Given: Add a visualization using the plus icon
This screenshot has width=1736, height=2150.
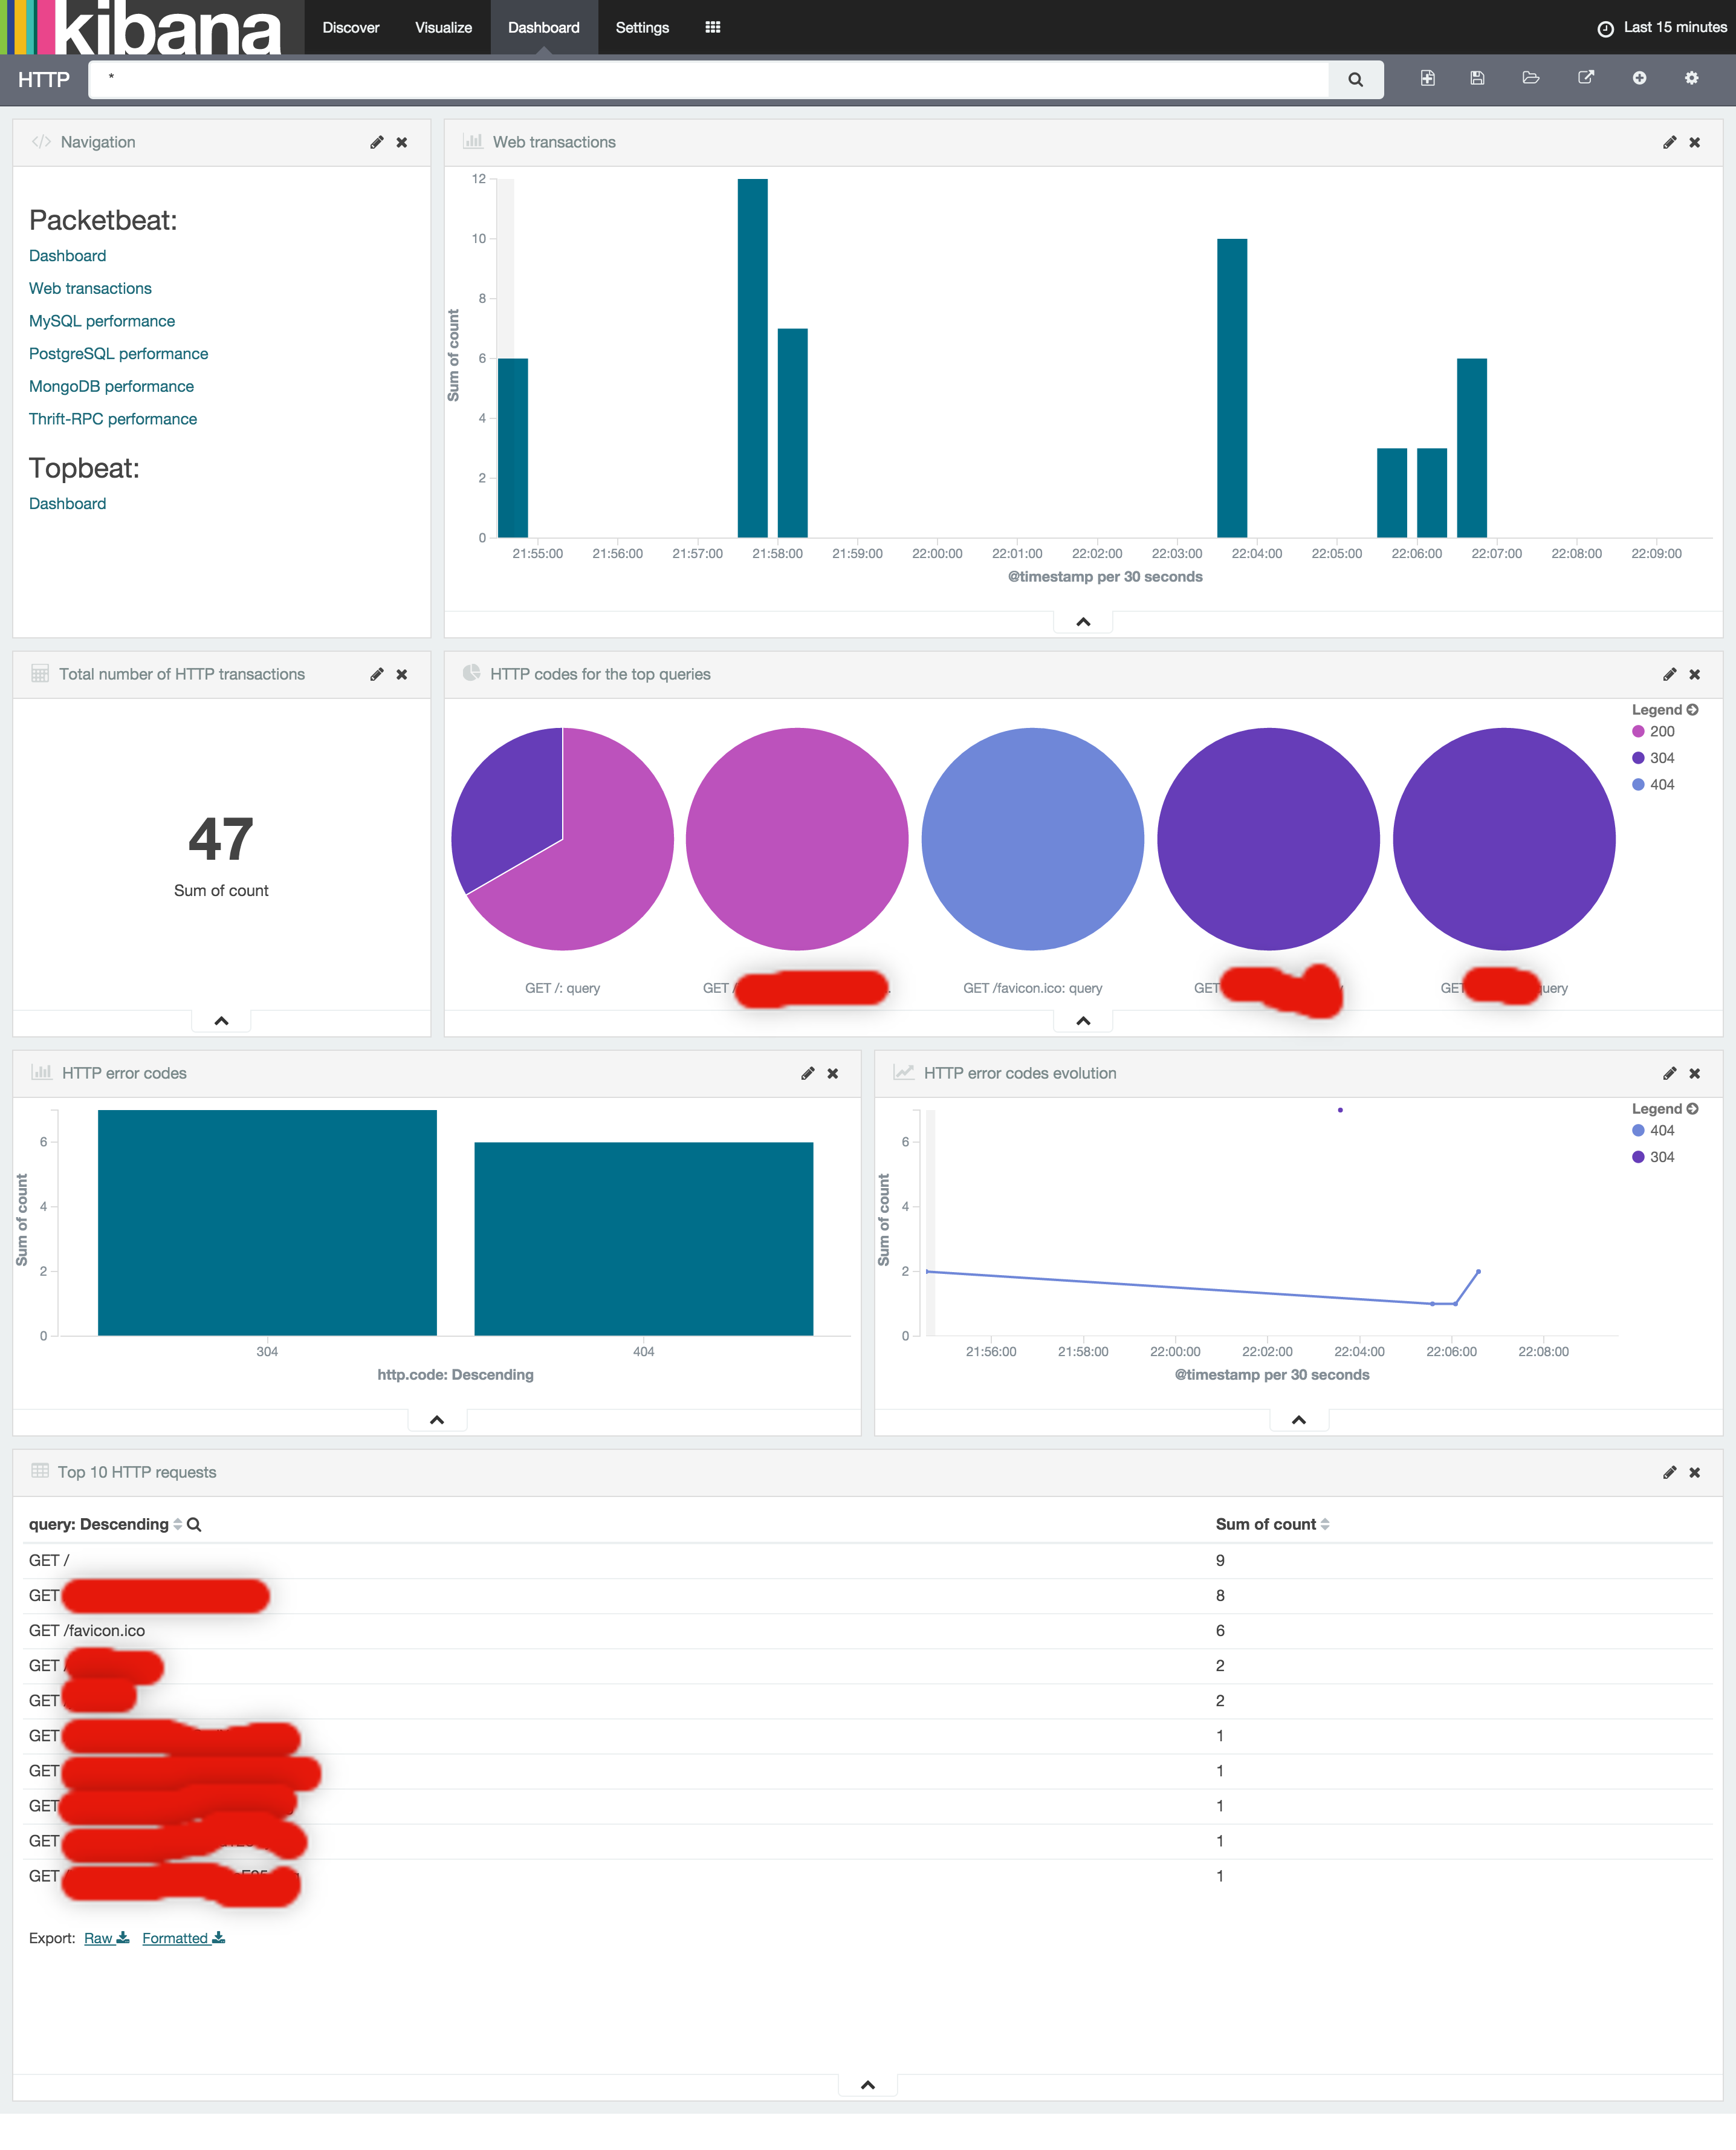Looking at the screenshot, I should [x=1640, y=78].
